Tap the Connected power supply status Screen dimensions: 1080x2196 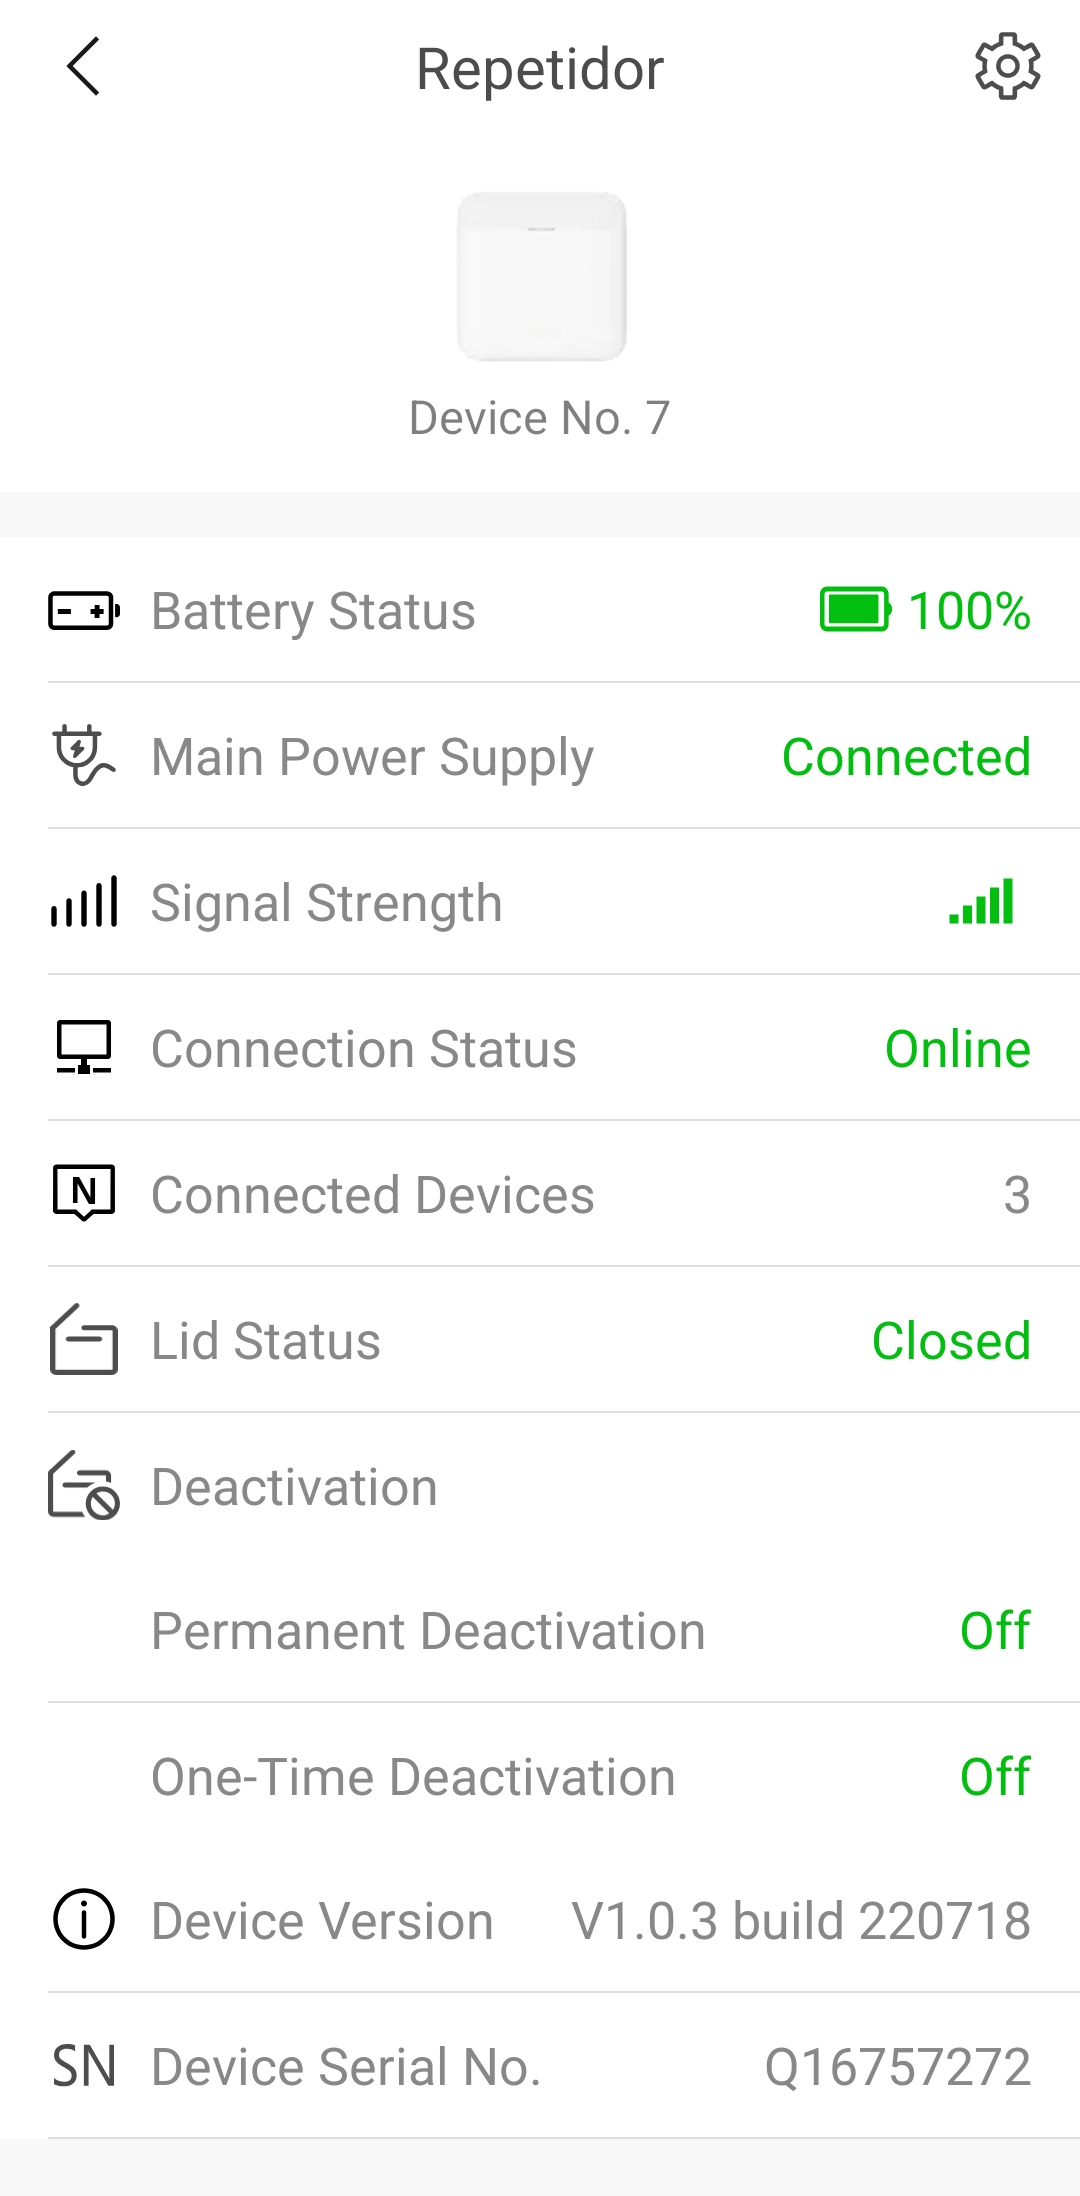[906, 757]
